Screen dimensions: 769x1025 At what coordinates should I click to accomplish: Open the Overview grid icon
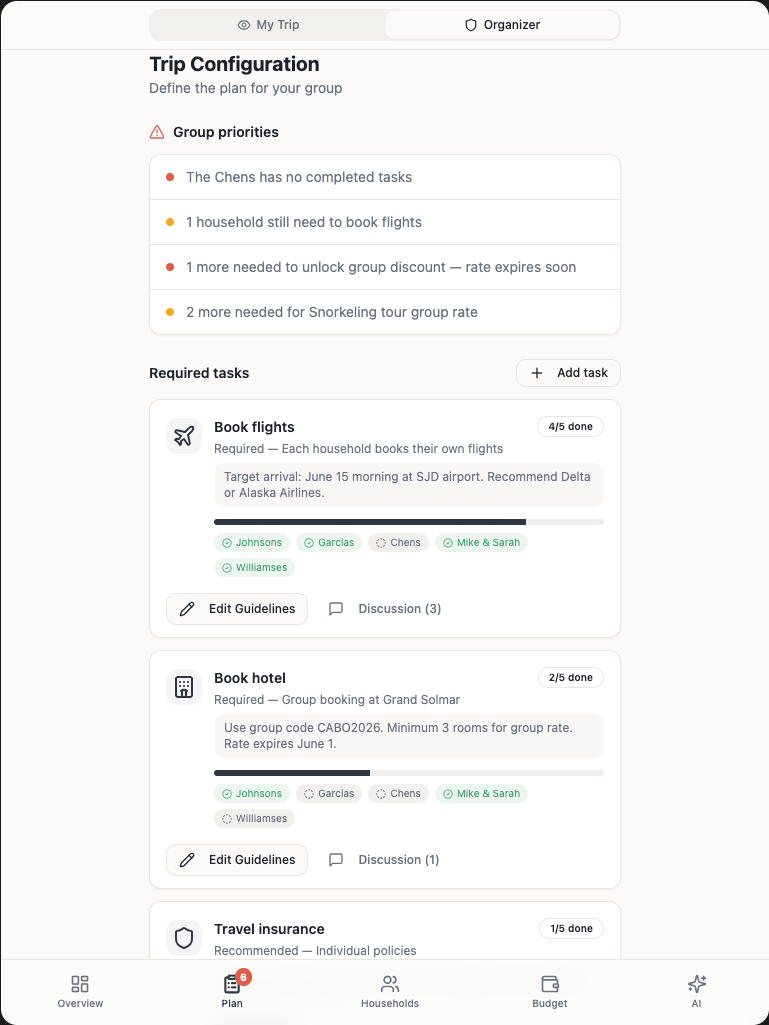pos(80,984)
